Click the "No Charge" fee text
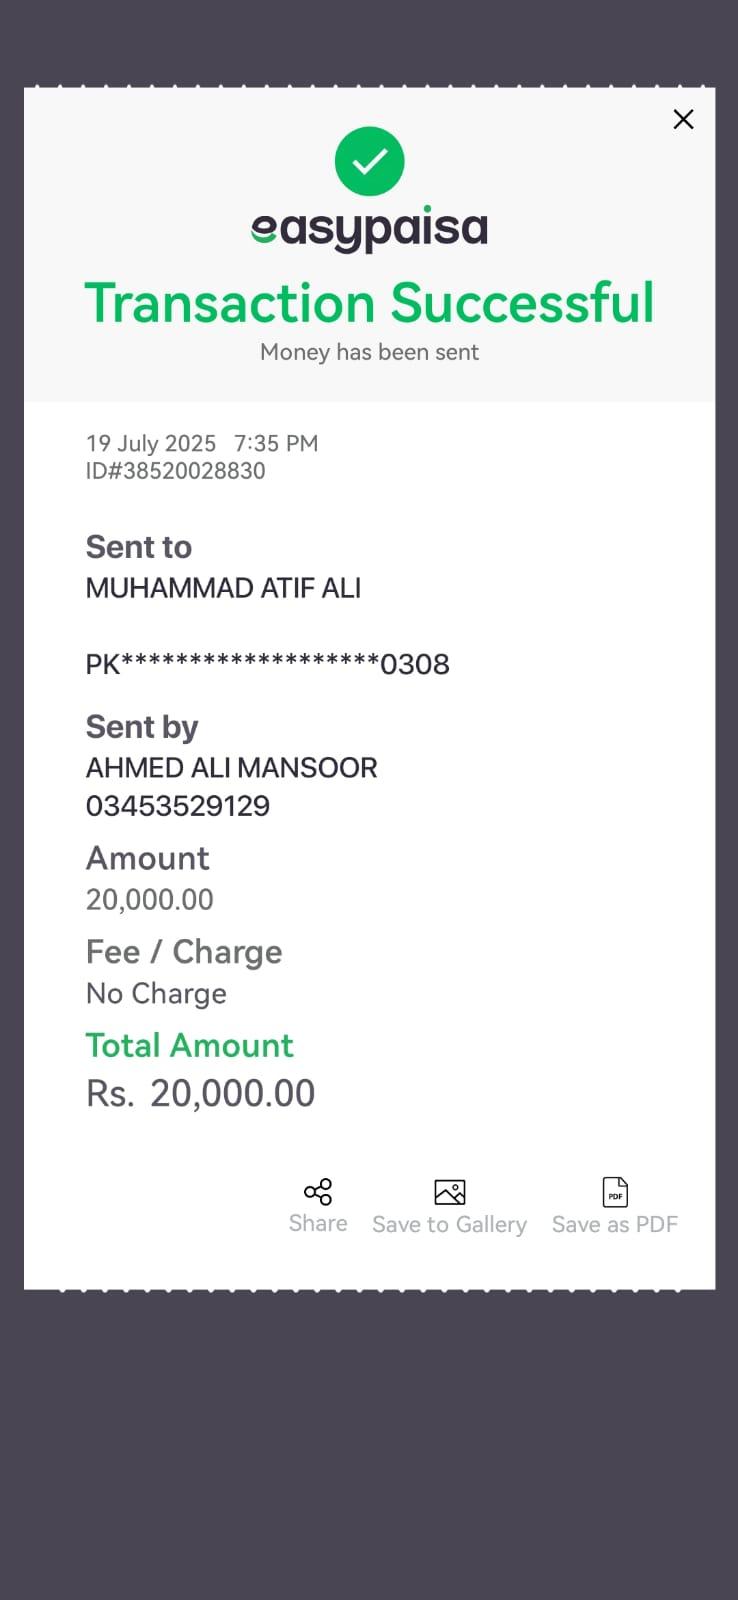Screen dimensions: 738x1600 (156, 993)
